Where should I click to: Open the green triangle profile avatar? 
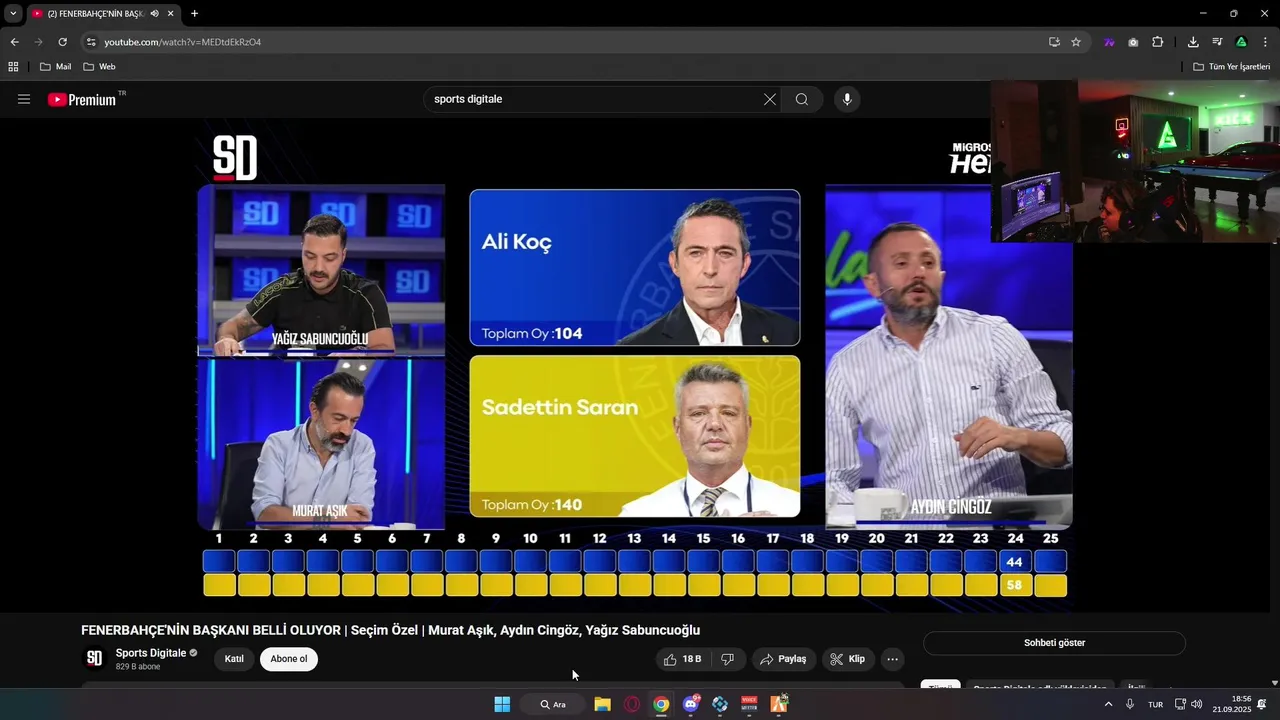pos(1241,42)
